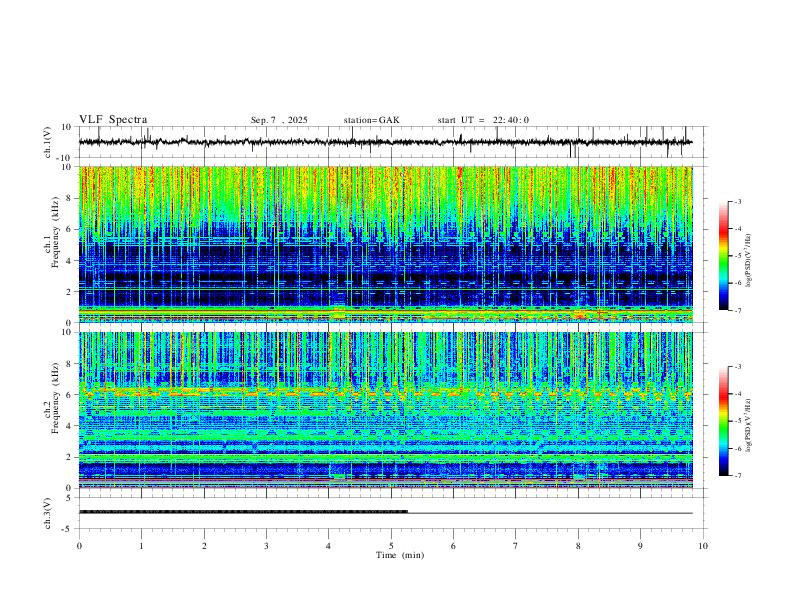Click time axis tick label "6"
The width and height of the screenshot is (792, 612).
[x=454, y=546]
